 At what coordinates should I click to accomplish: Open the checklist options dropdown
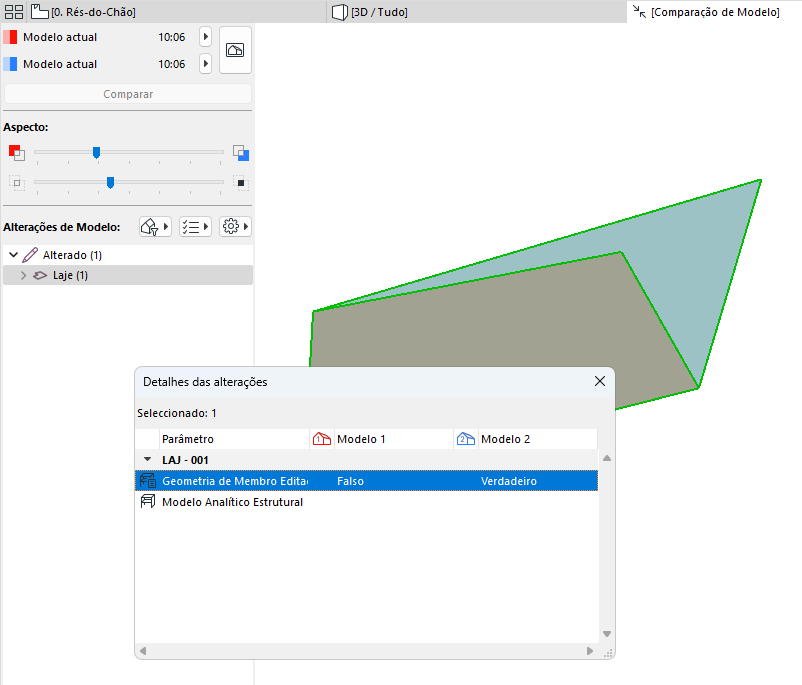pyautogui.click(x=195, y=226)
